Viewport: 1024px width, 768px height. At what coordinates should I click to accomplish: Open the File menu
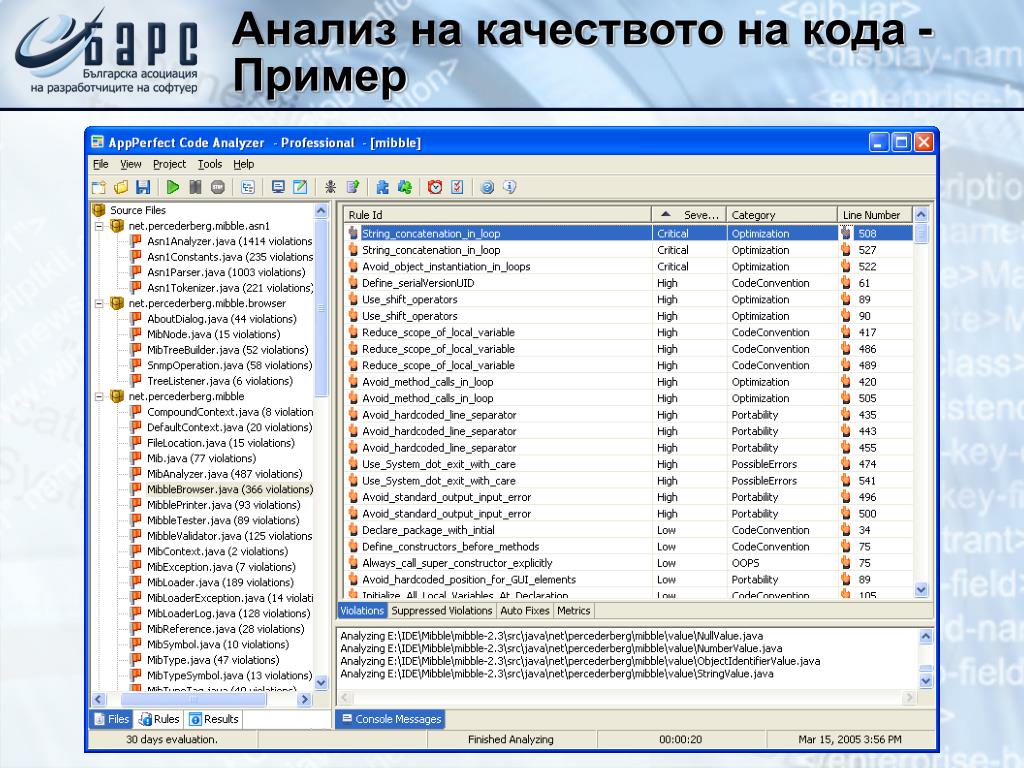coord(101,164)
